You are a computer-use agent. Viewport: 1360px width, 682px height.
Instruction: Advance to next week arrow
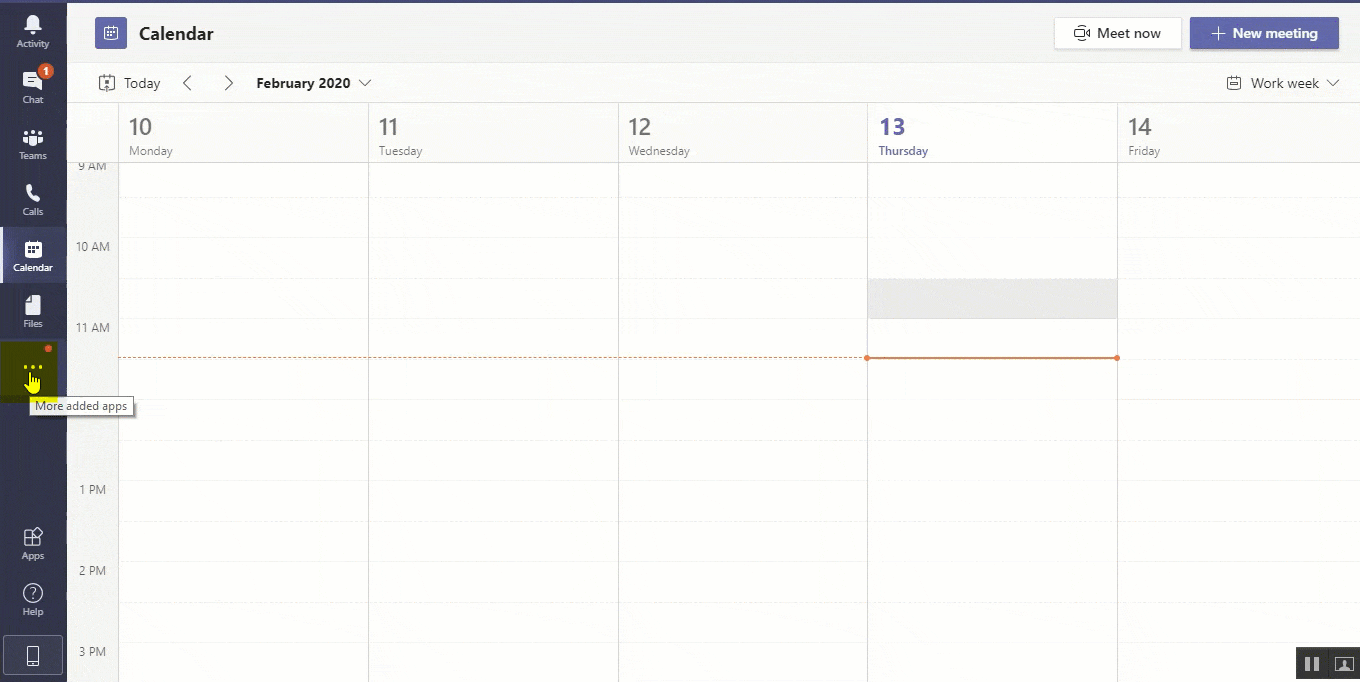(229, 83)
